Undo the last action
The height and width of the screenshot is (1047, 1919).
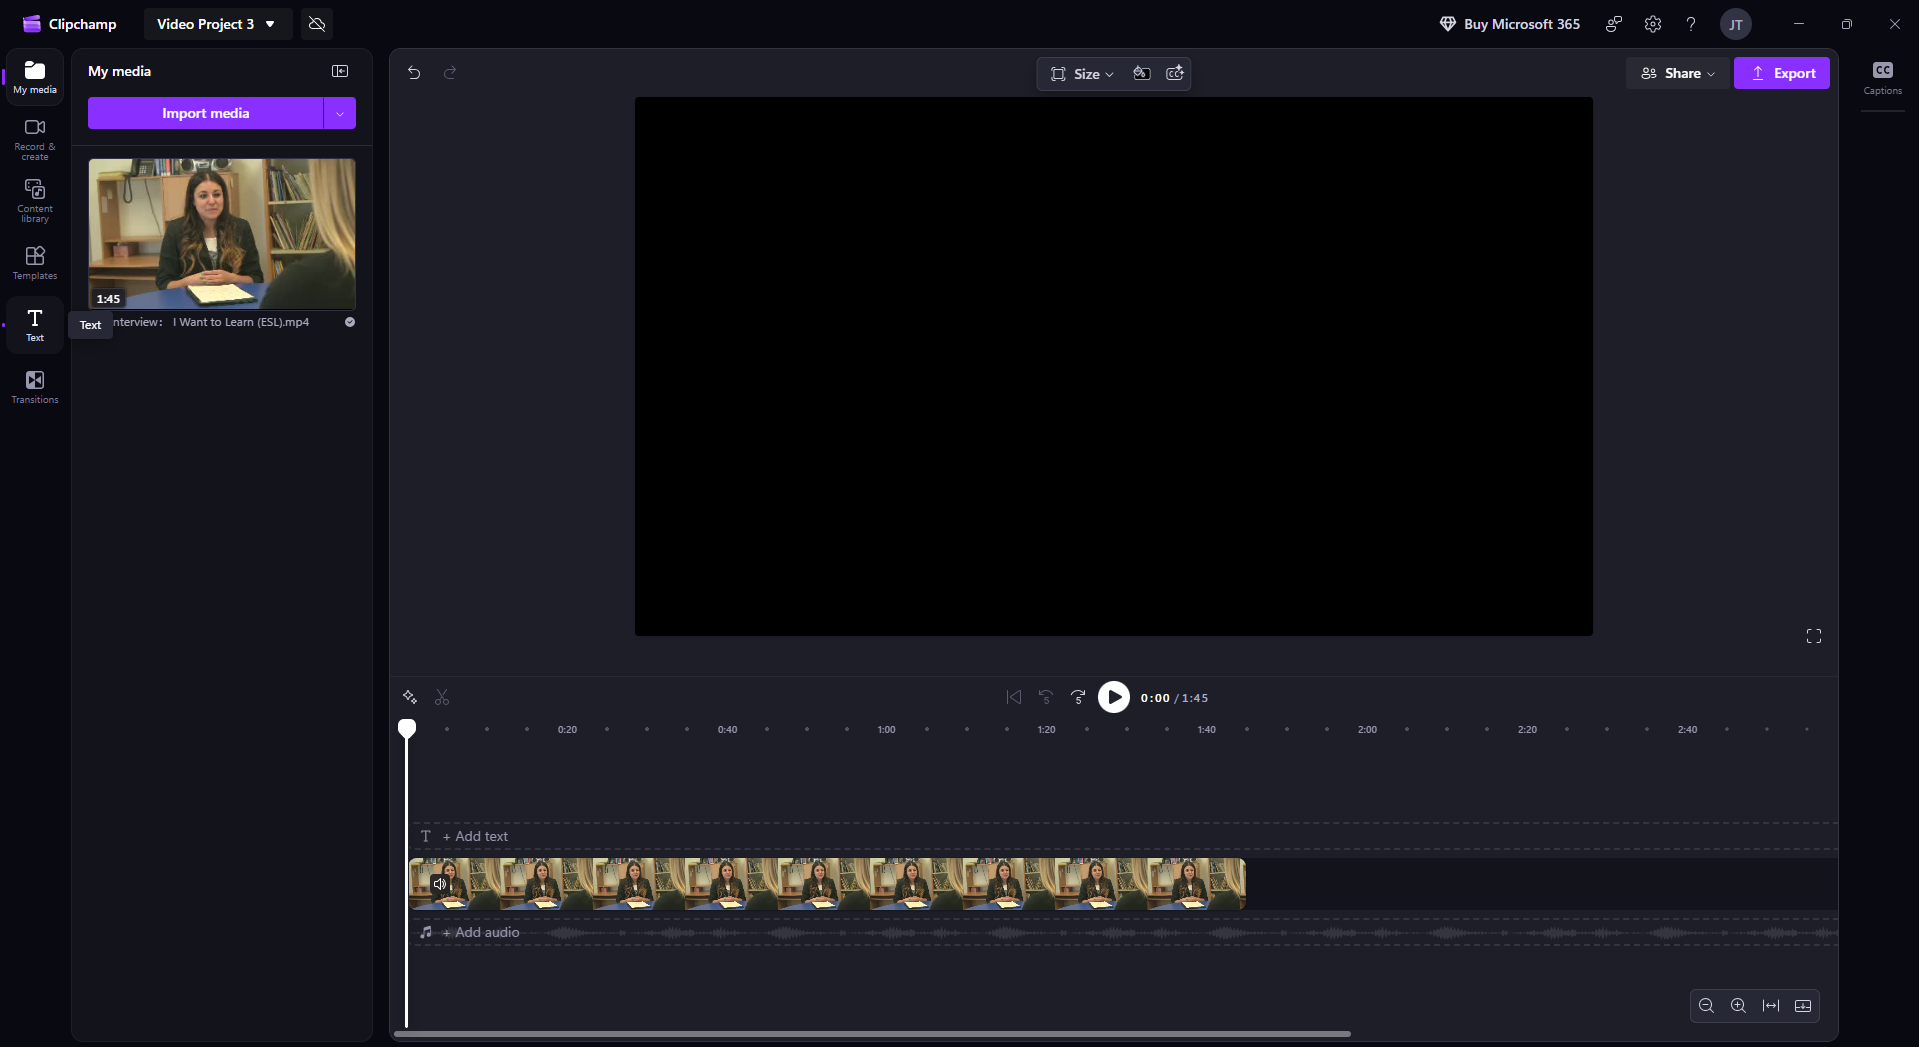click(414, 73)
